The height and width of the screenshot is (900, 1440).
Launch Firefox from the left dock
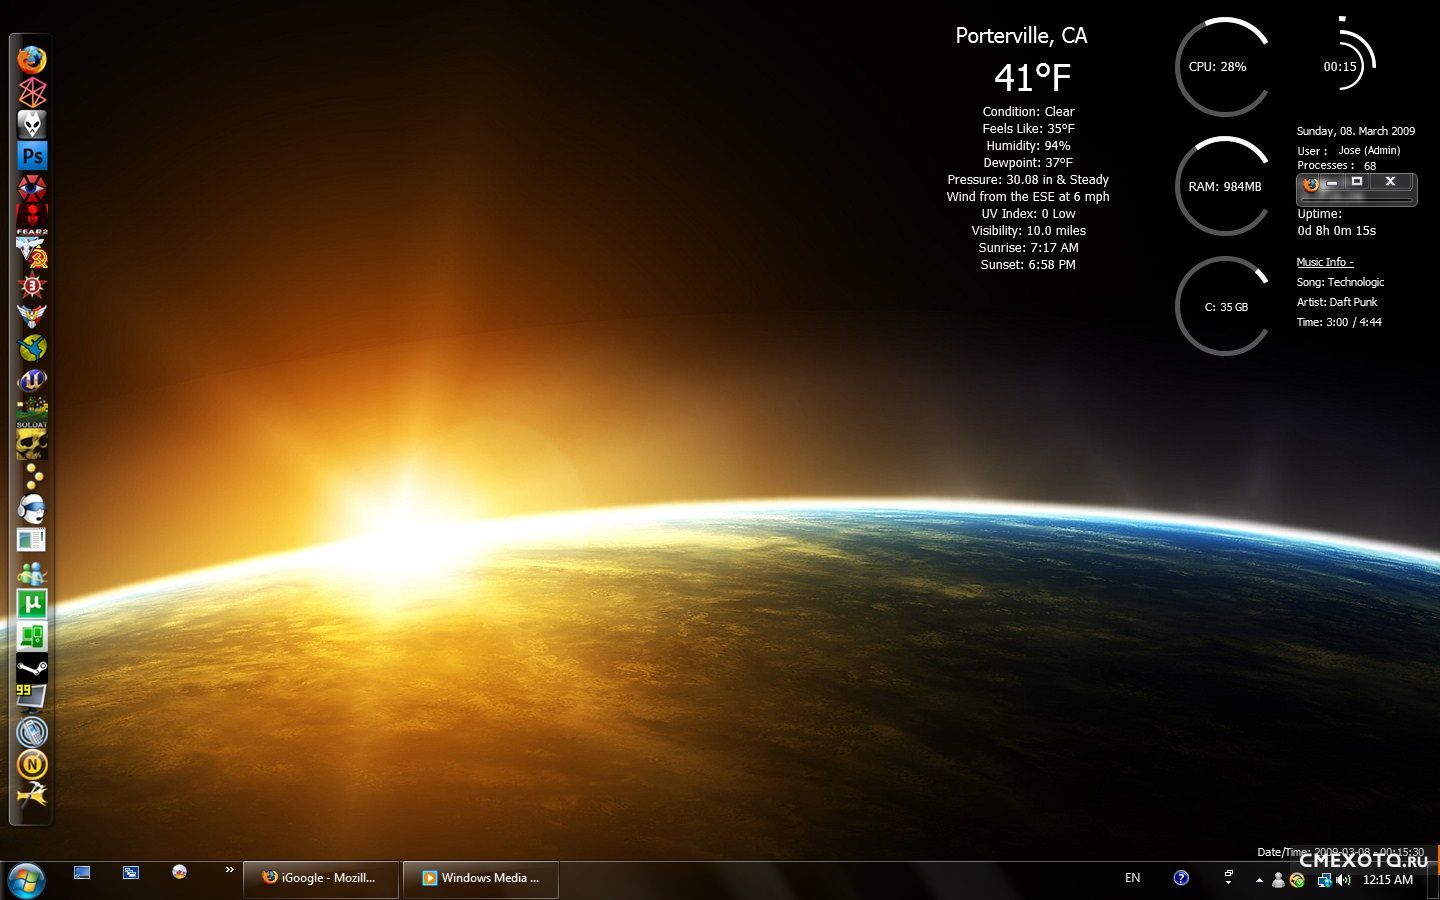(x=32, y=60)
